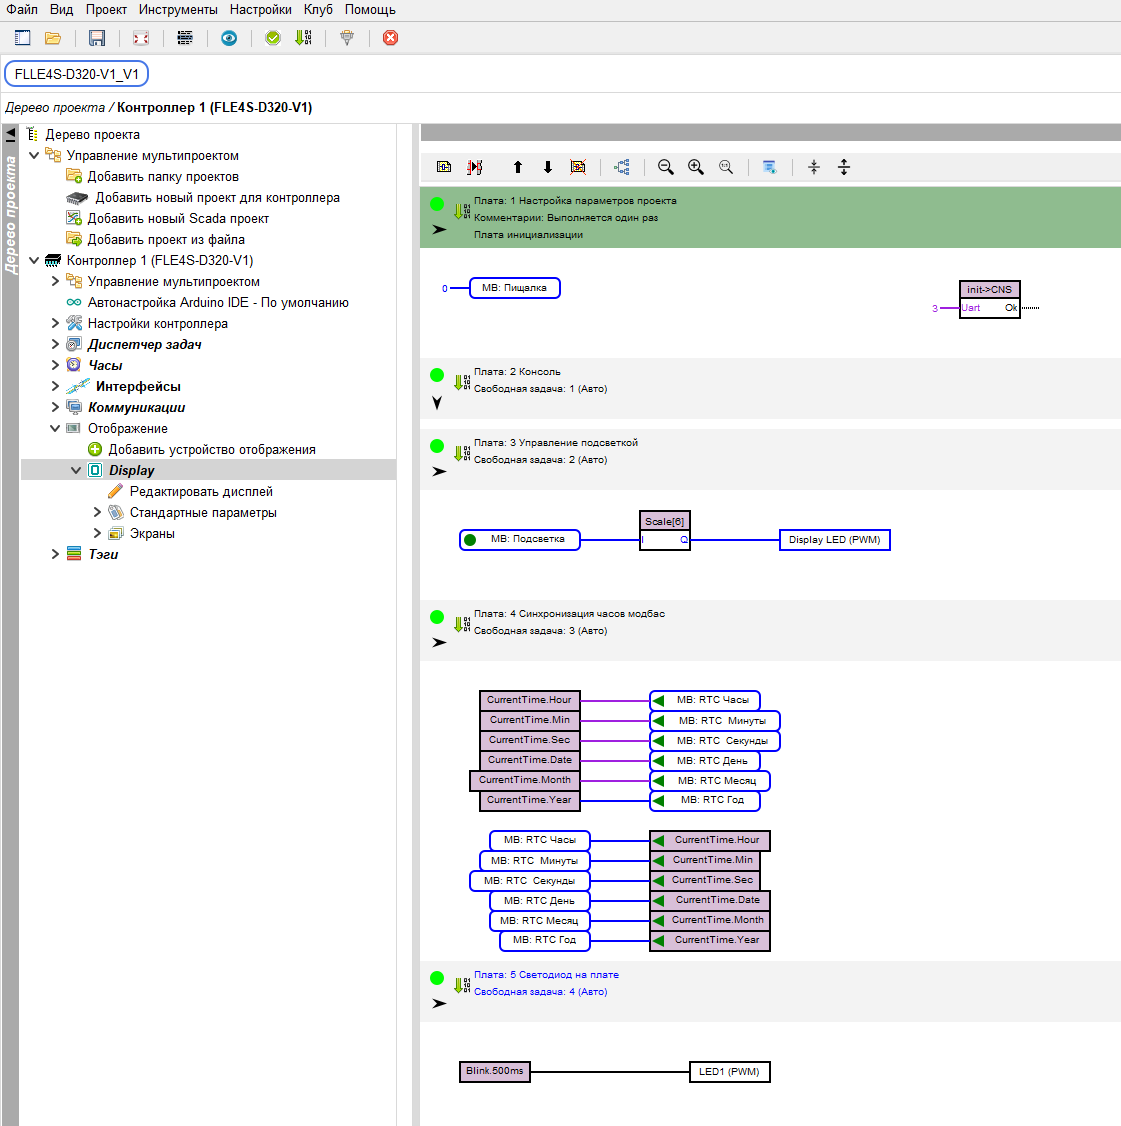Open the Инструменты menu
The width and height of the screenshot is (1121, 1126).
pos(178,9)
